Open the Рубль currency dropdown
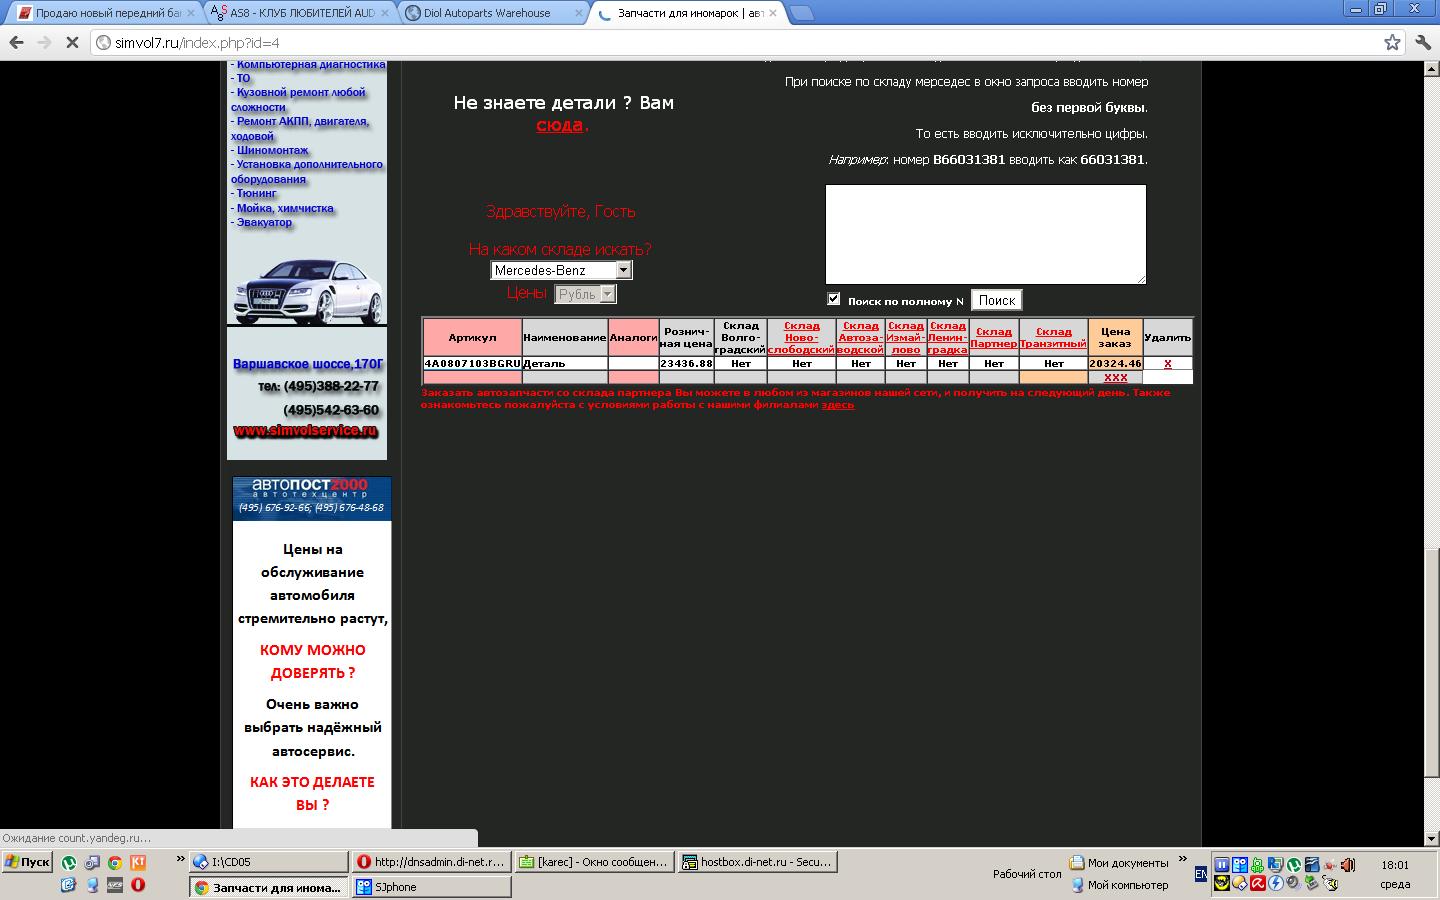Viewport: 1440px width, 900px height. pyautogui.click(x=607, y=294)
